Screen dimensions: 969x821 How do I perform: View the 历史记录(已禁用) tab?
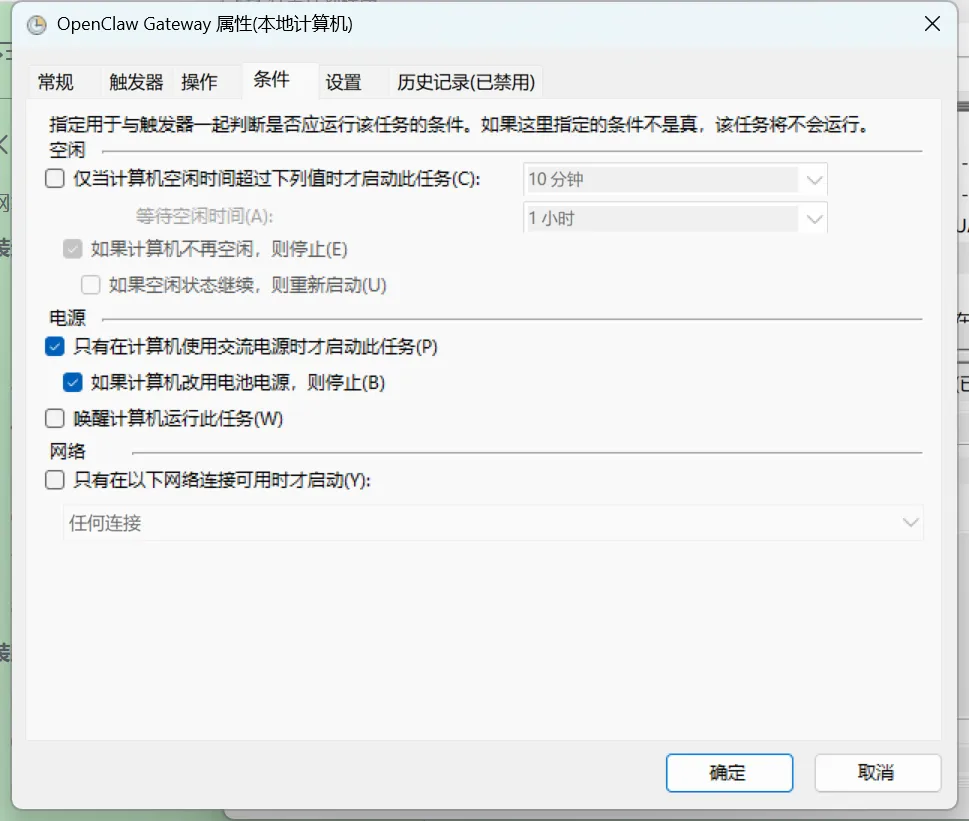(466, 82)
